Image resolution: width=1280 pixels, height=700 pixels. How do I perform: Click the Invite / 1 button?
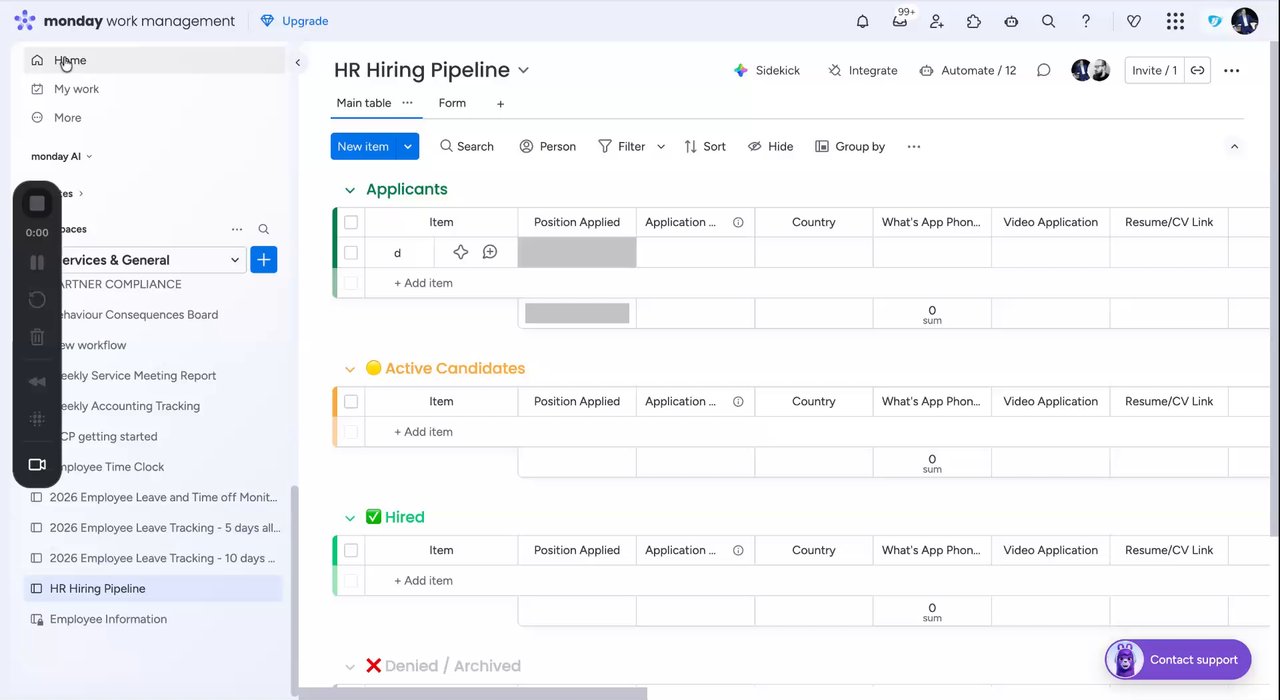point(1154,70)
